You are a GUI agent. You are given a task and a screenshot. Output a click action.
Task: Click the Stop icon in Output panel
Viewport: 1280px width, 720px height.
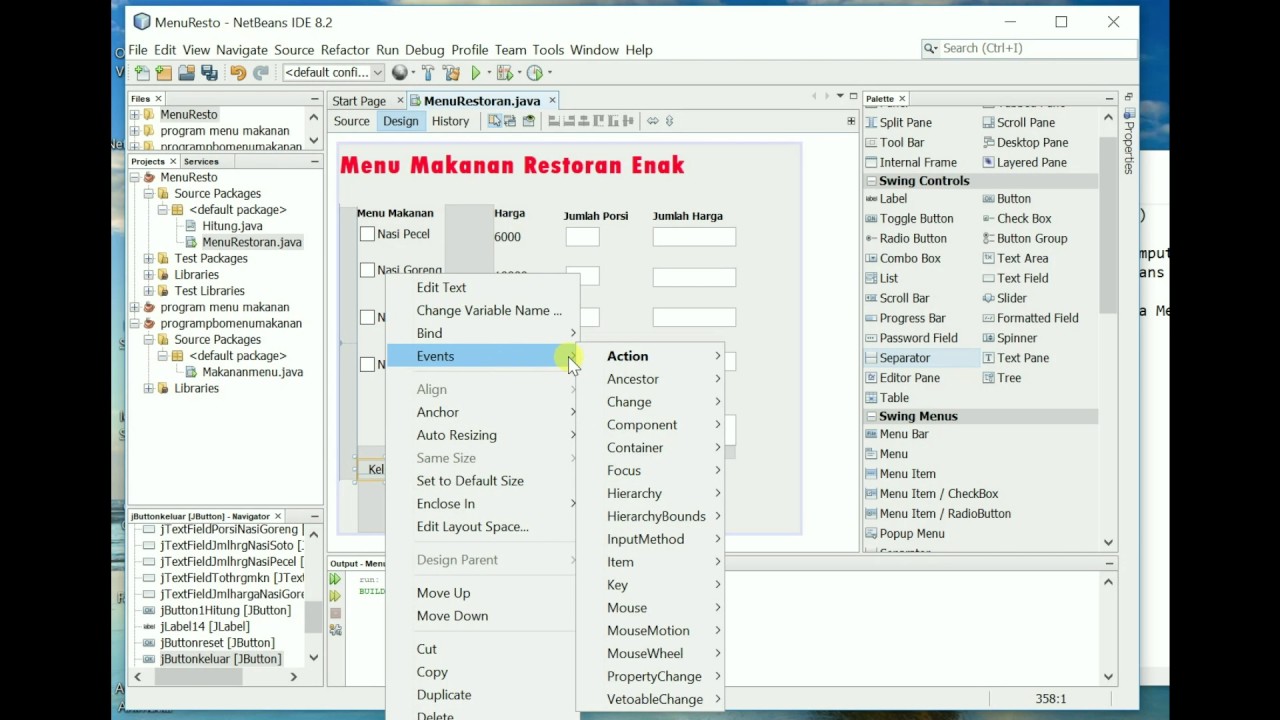[335, 613]
